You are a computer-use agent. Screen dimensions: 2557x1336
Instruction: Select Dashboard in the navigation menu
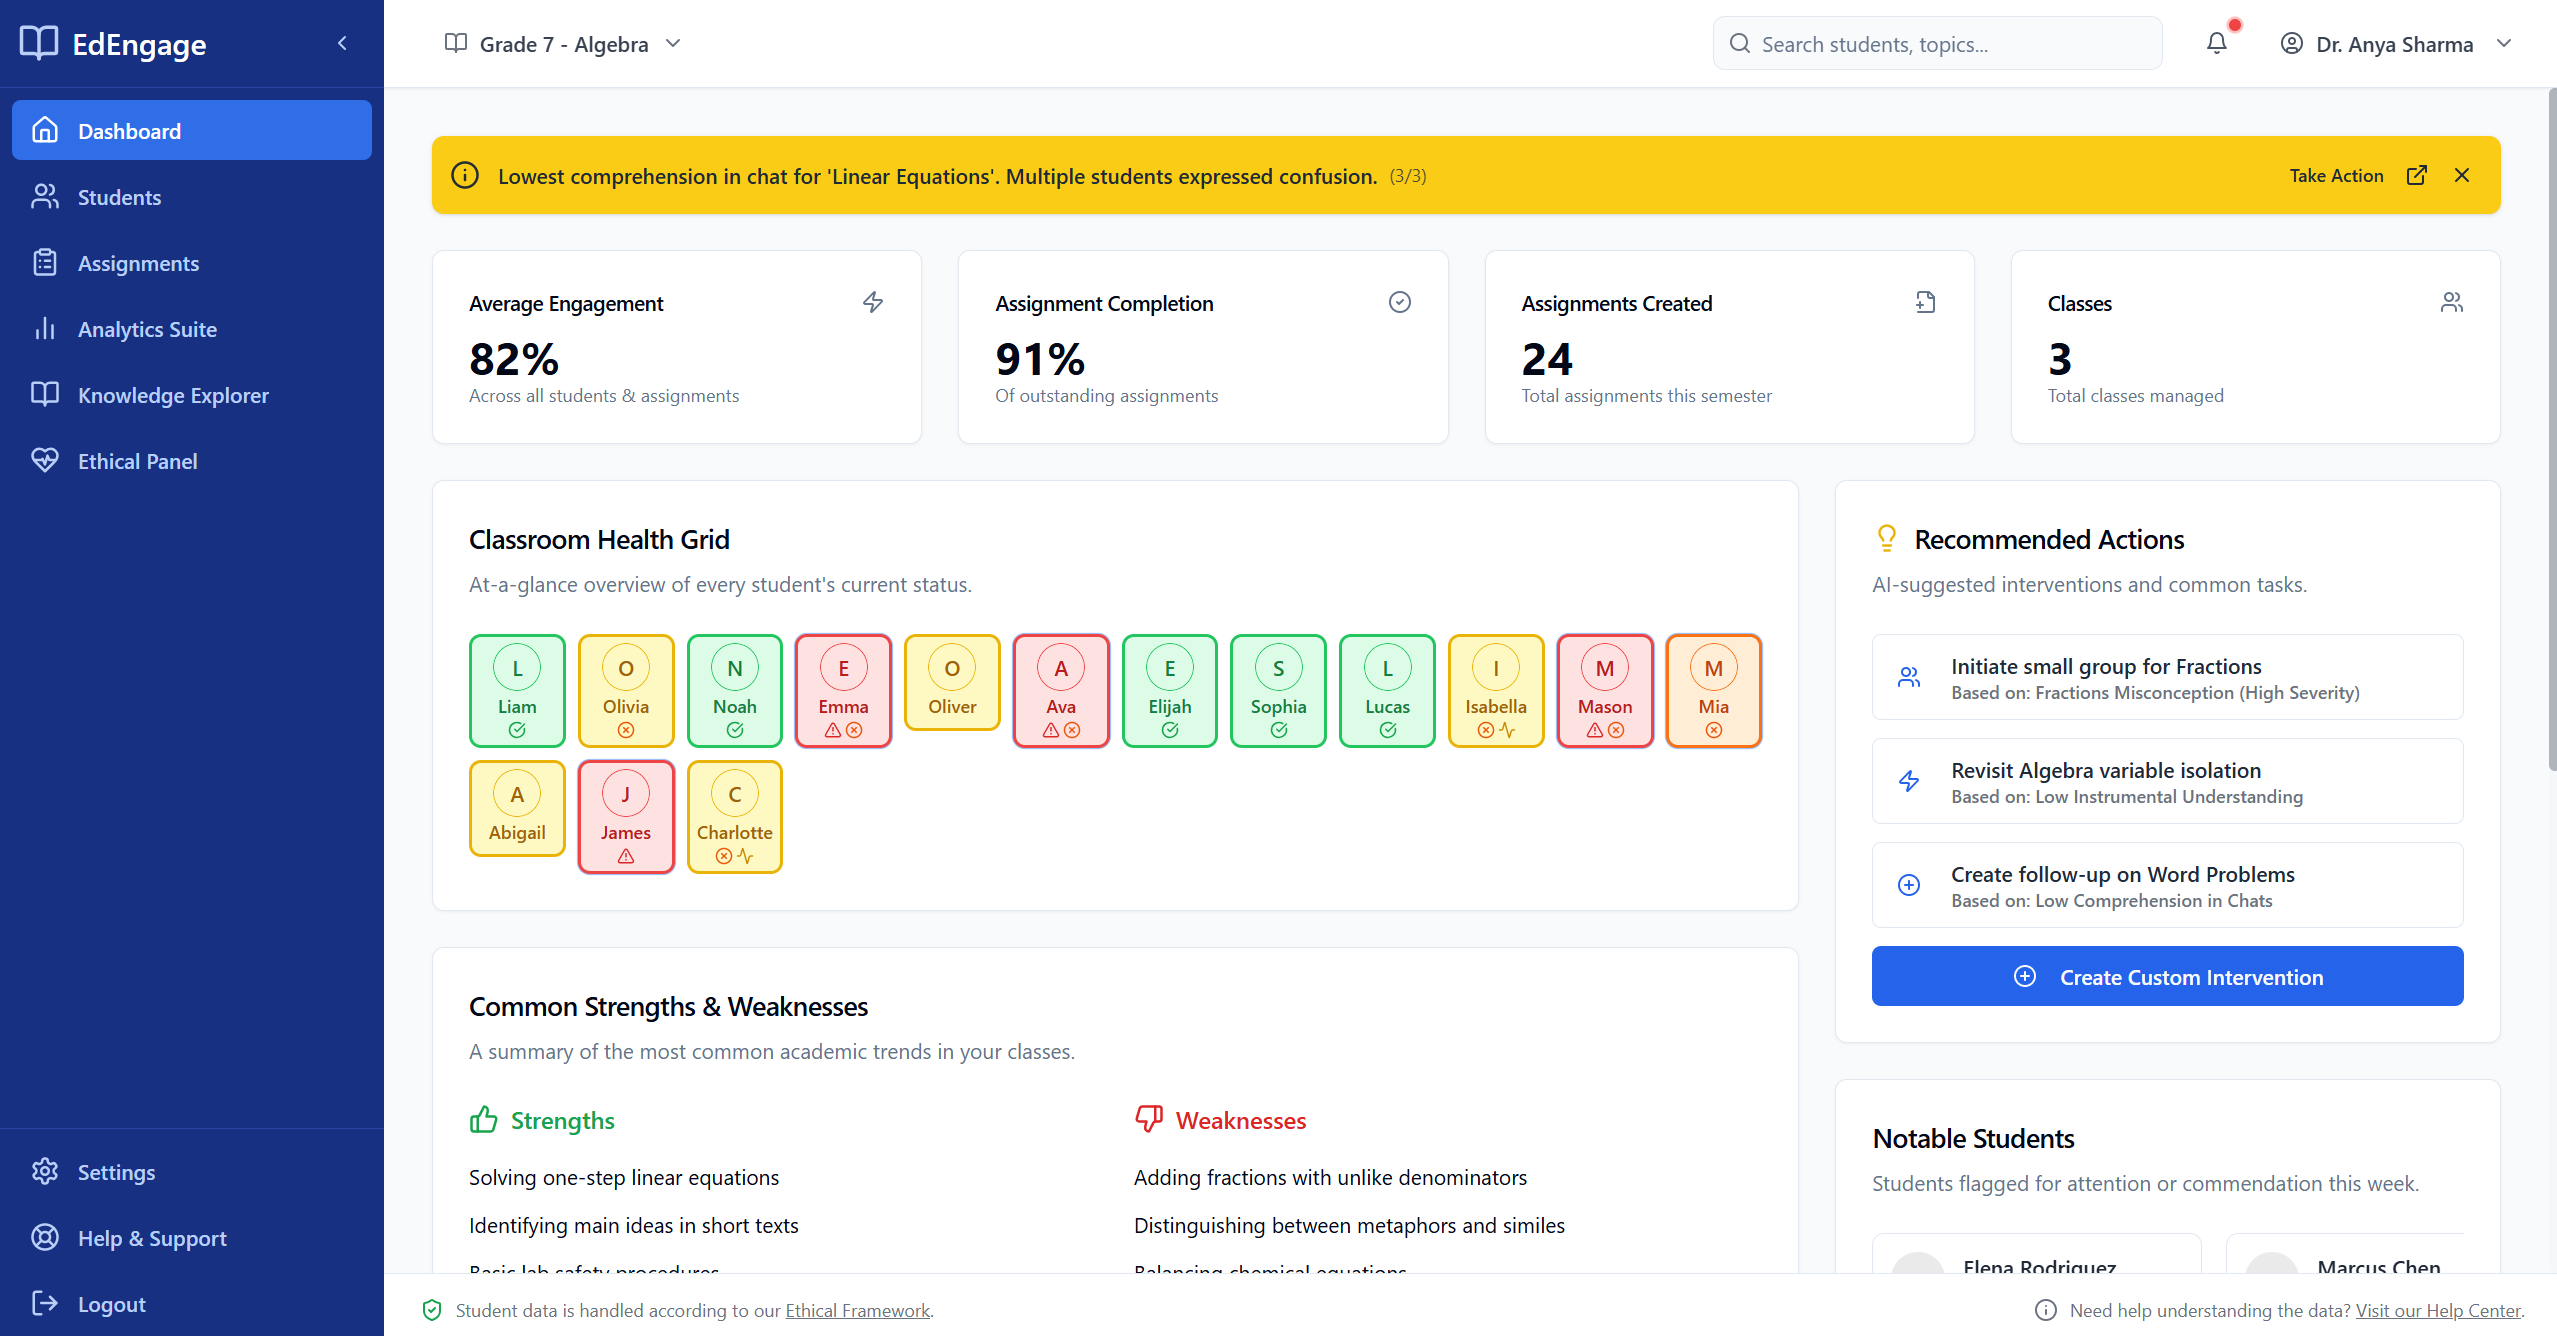coord(129,130)
